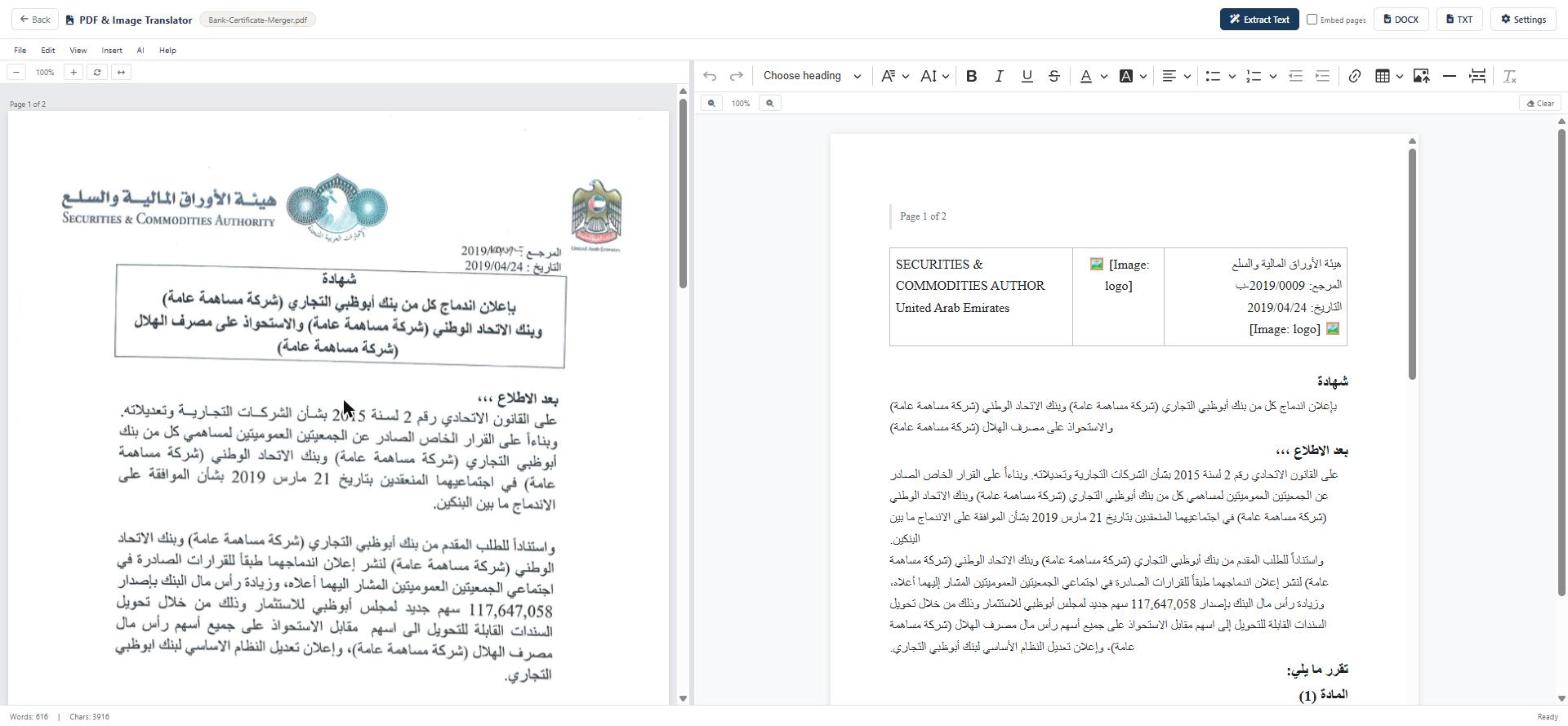Click the 'Chars: 3916' status entry
Viewport: 1568px width, 726px height.
pyautogui.click(x=89, y=717)
